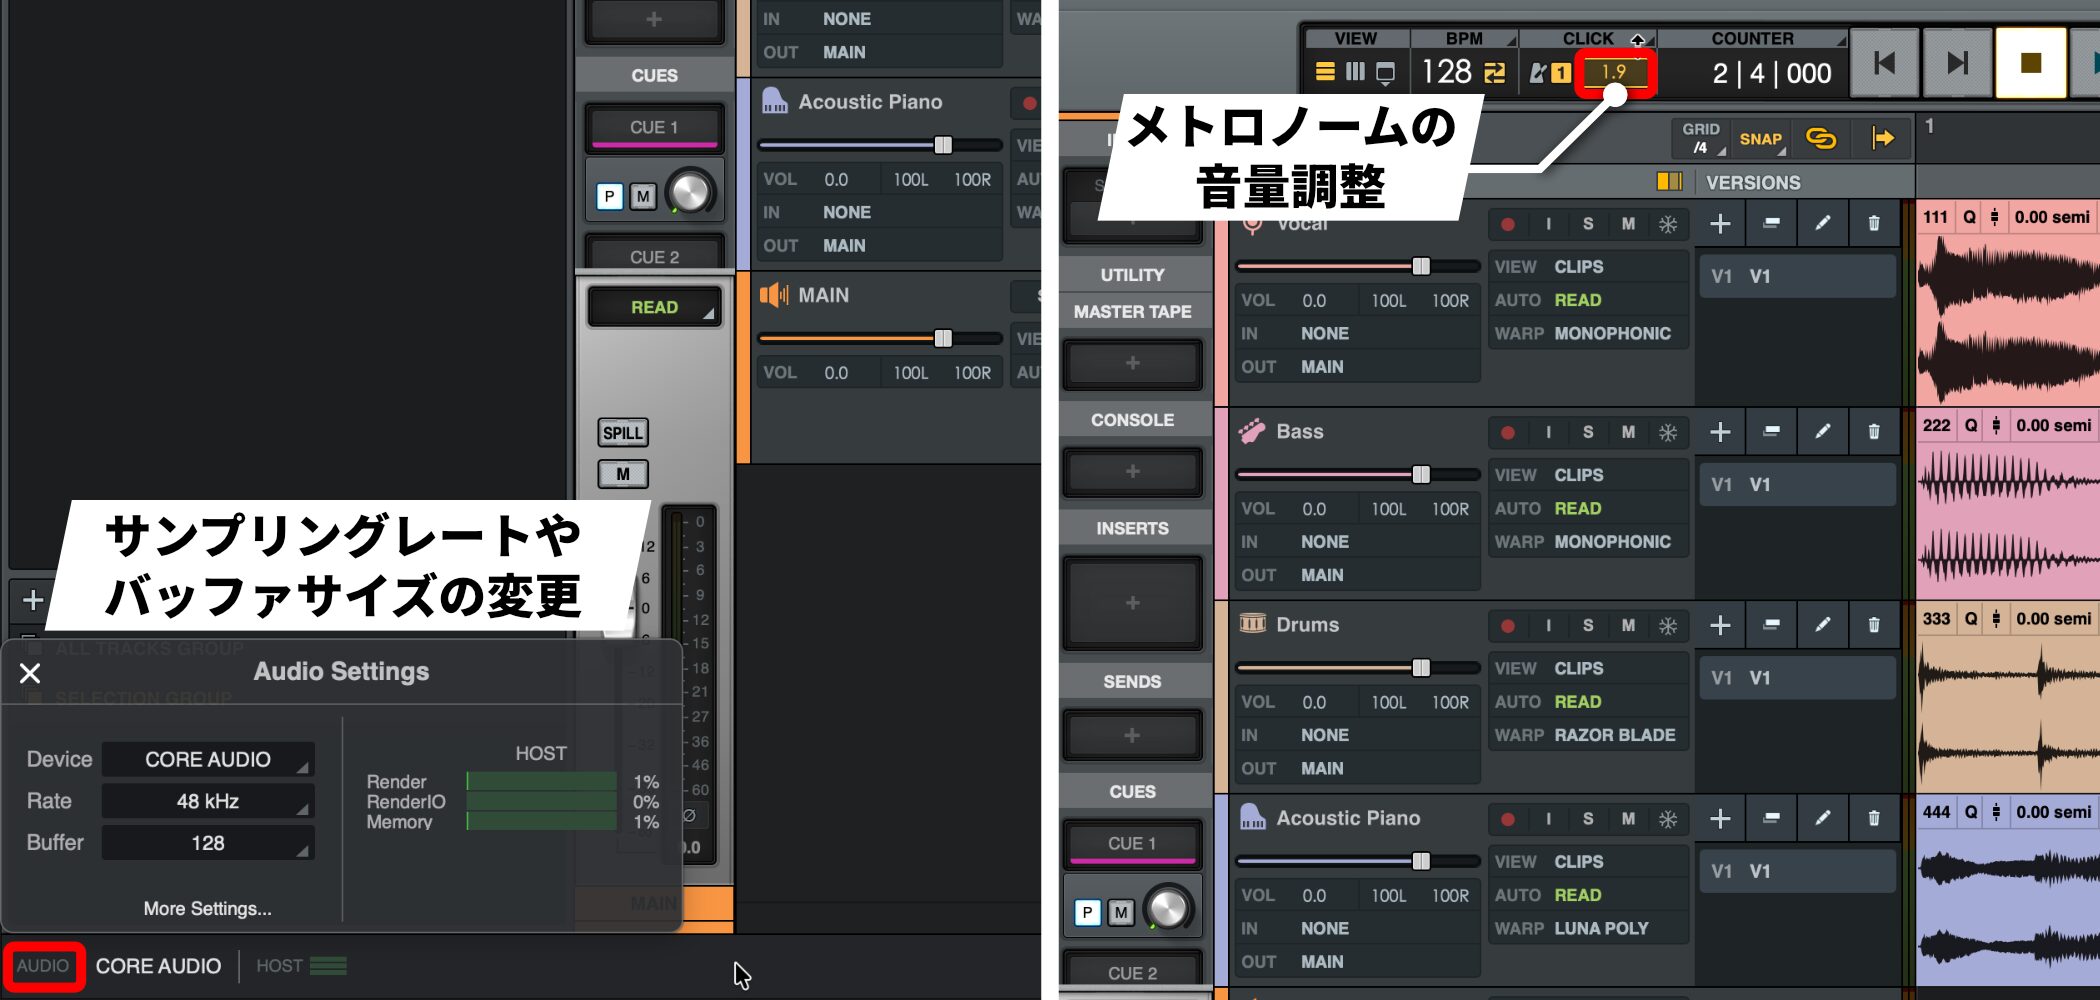Viewport: 2100px width, 1000px height.
Task: Open the GRID /4 menu
Action: [x=1700, y=139]
